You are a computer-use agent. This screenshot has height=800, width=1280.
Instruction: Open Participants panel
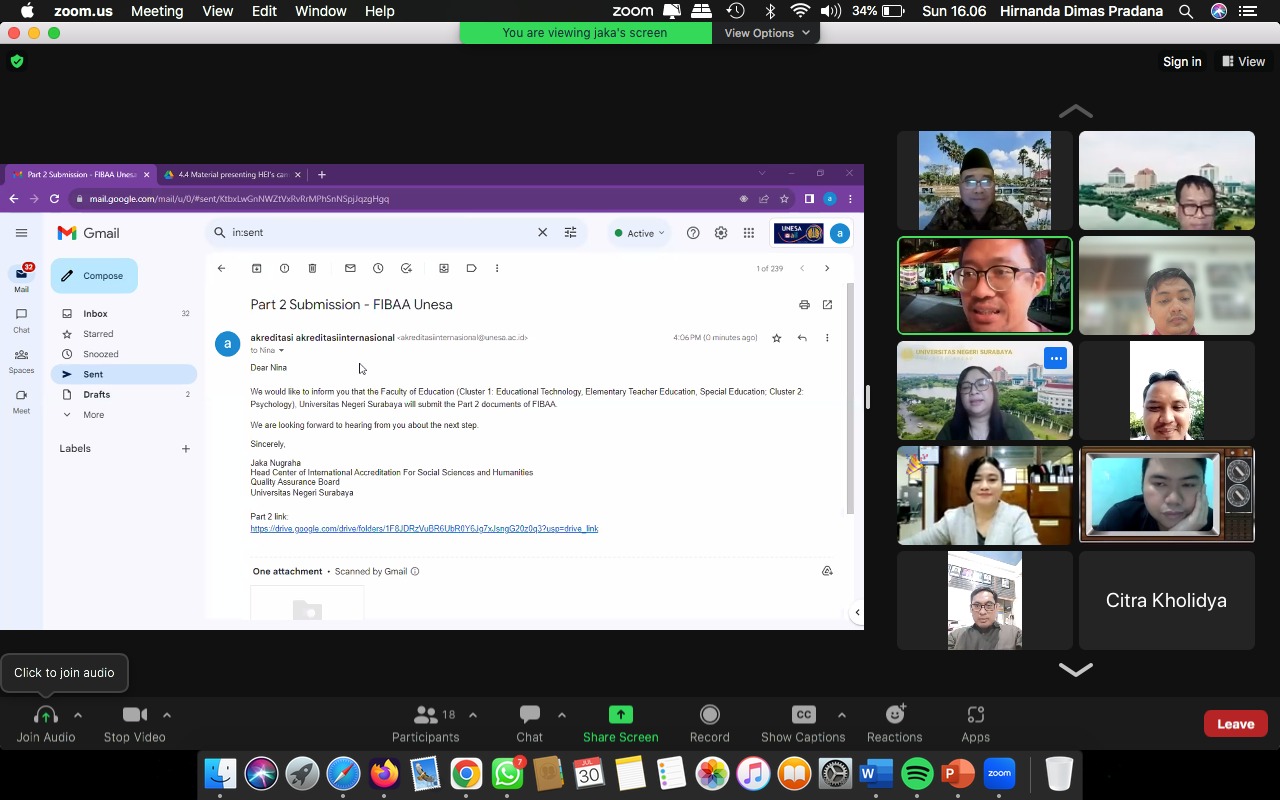(x=426, y=724)
